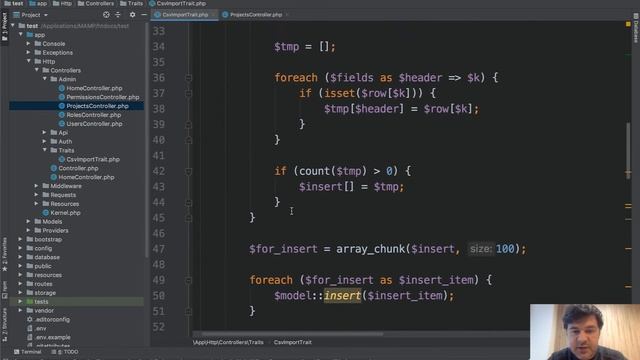Click the yellow inspection indicator icon
Viewport: 640px width, 360px height.
pyautogui.click(x=628, y=24)
